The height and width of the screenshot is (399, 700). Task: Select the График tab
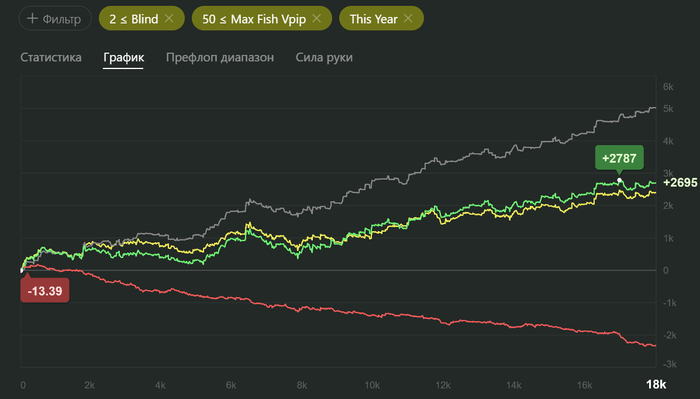[x=124, y=58]
